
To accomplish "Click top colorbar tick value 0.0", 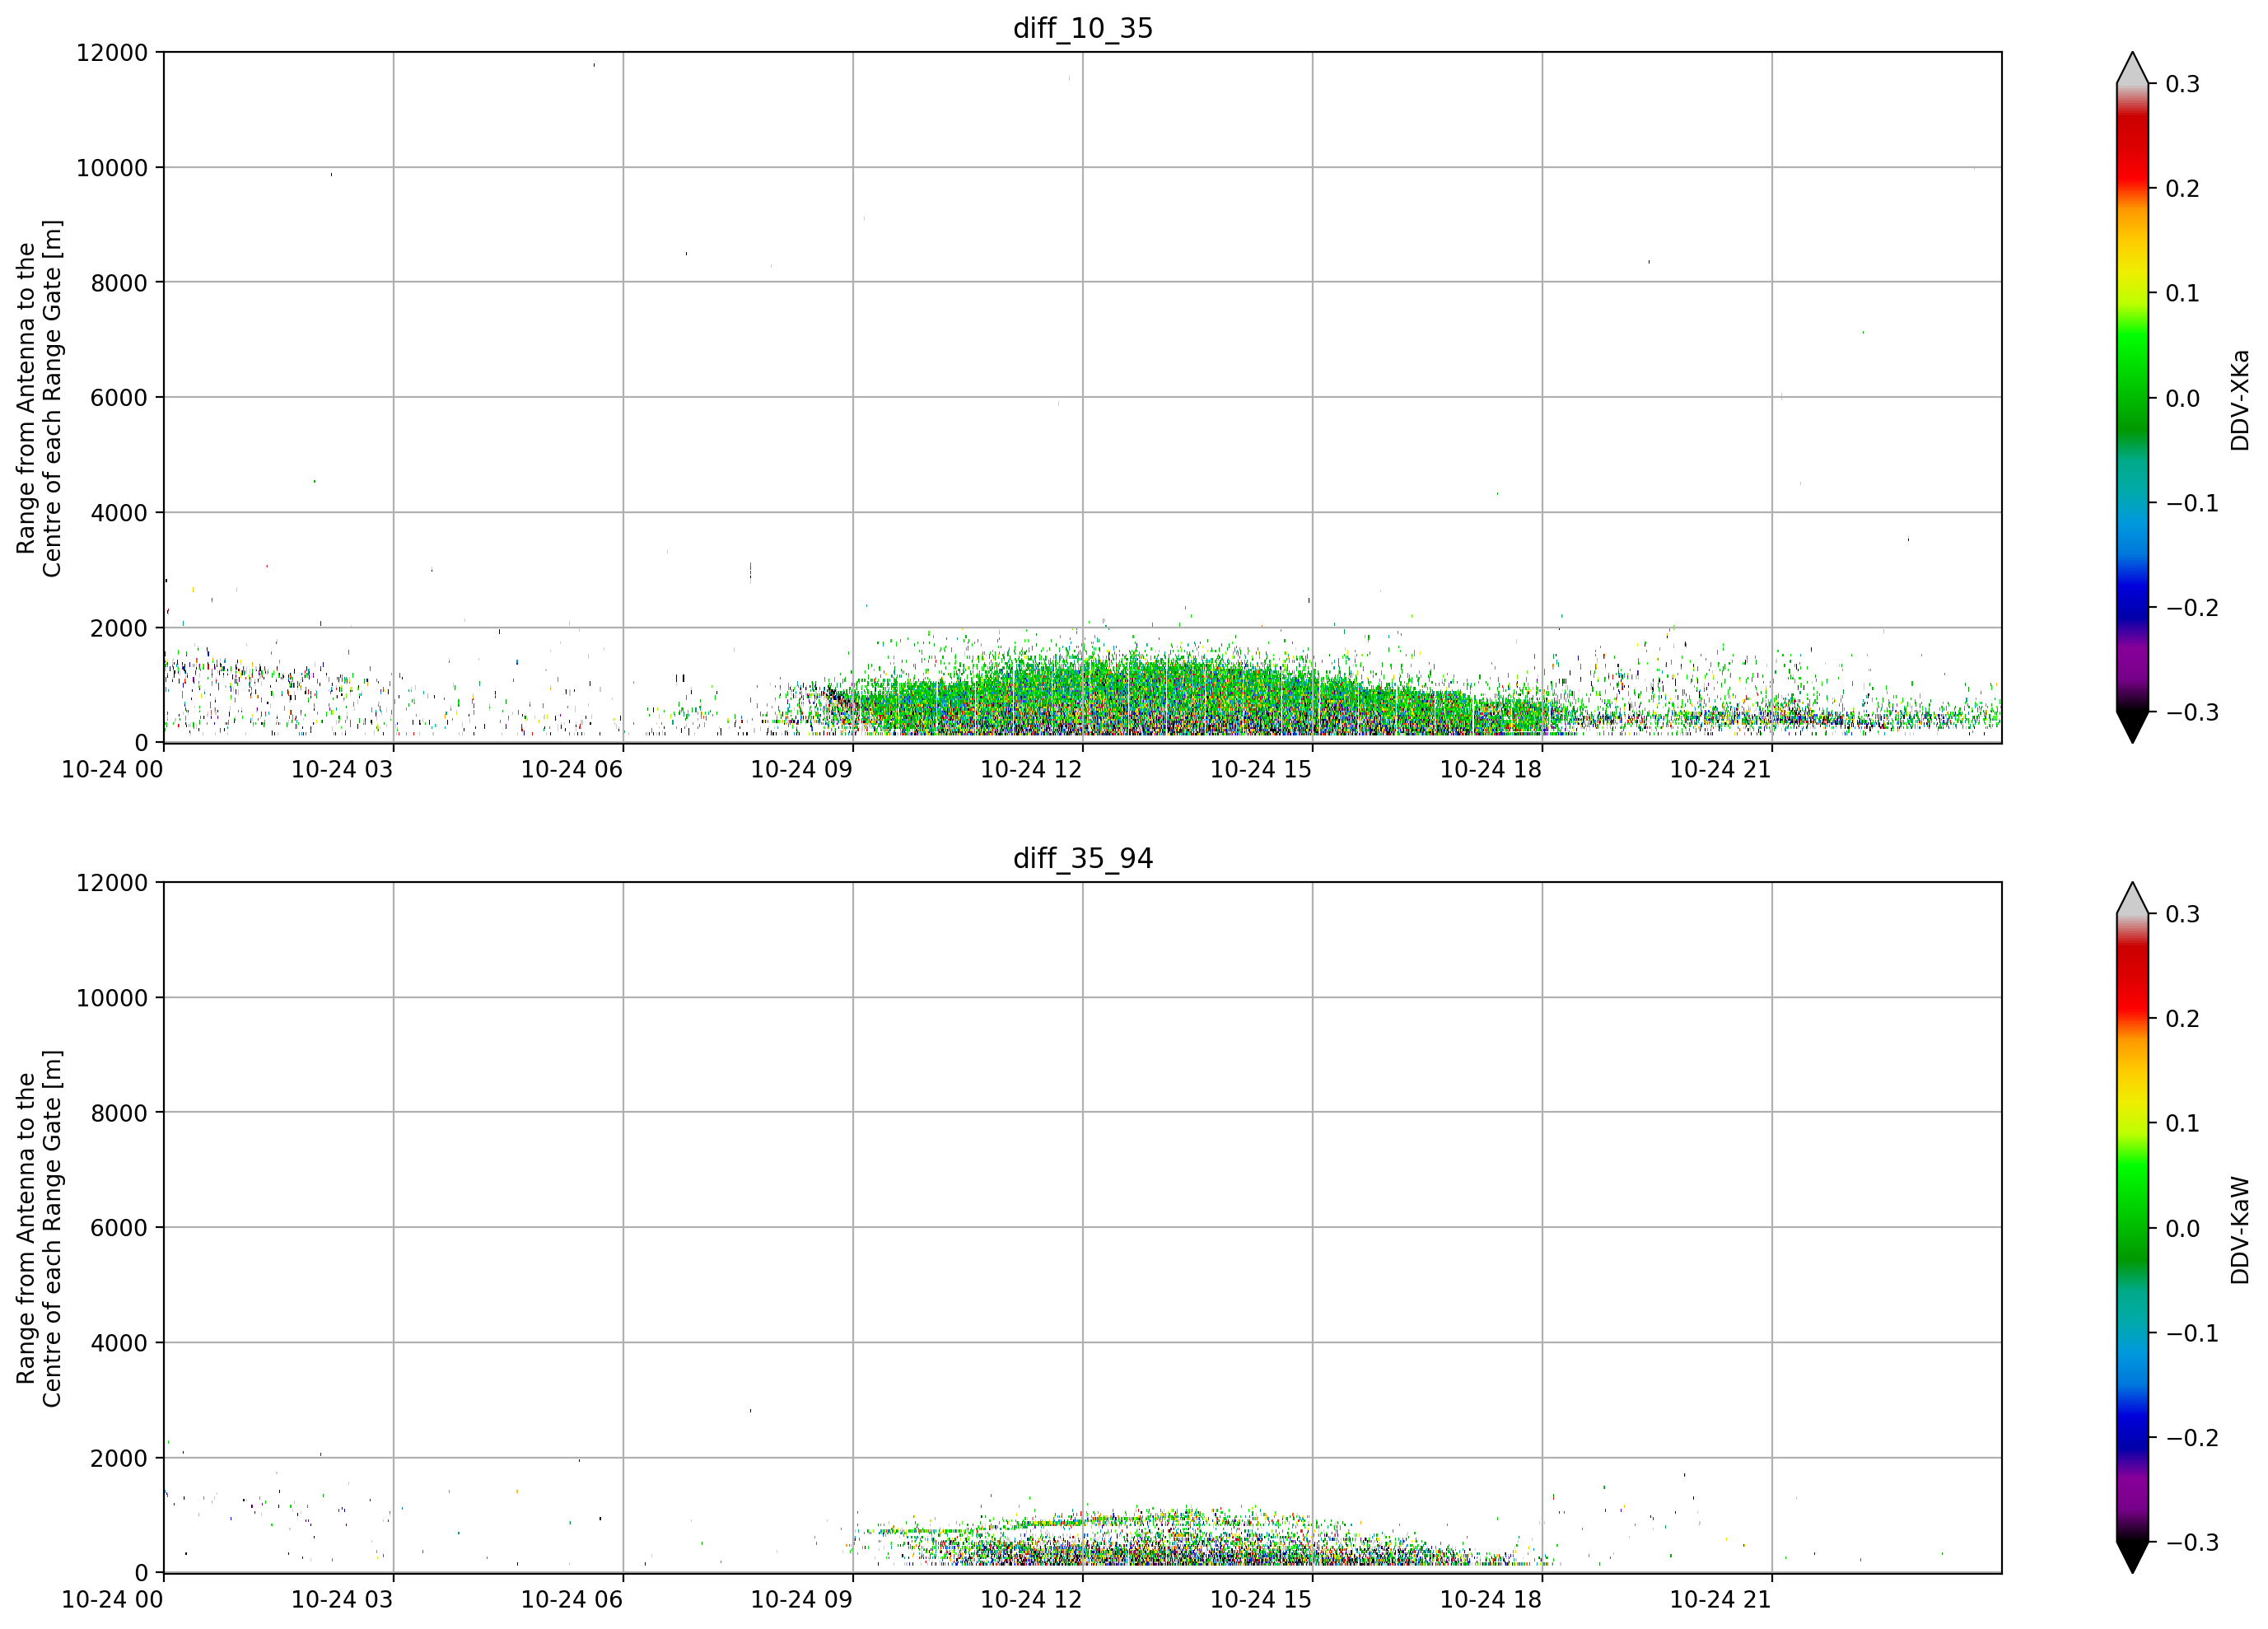I will click(x=2183, y=399).
